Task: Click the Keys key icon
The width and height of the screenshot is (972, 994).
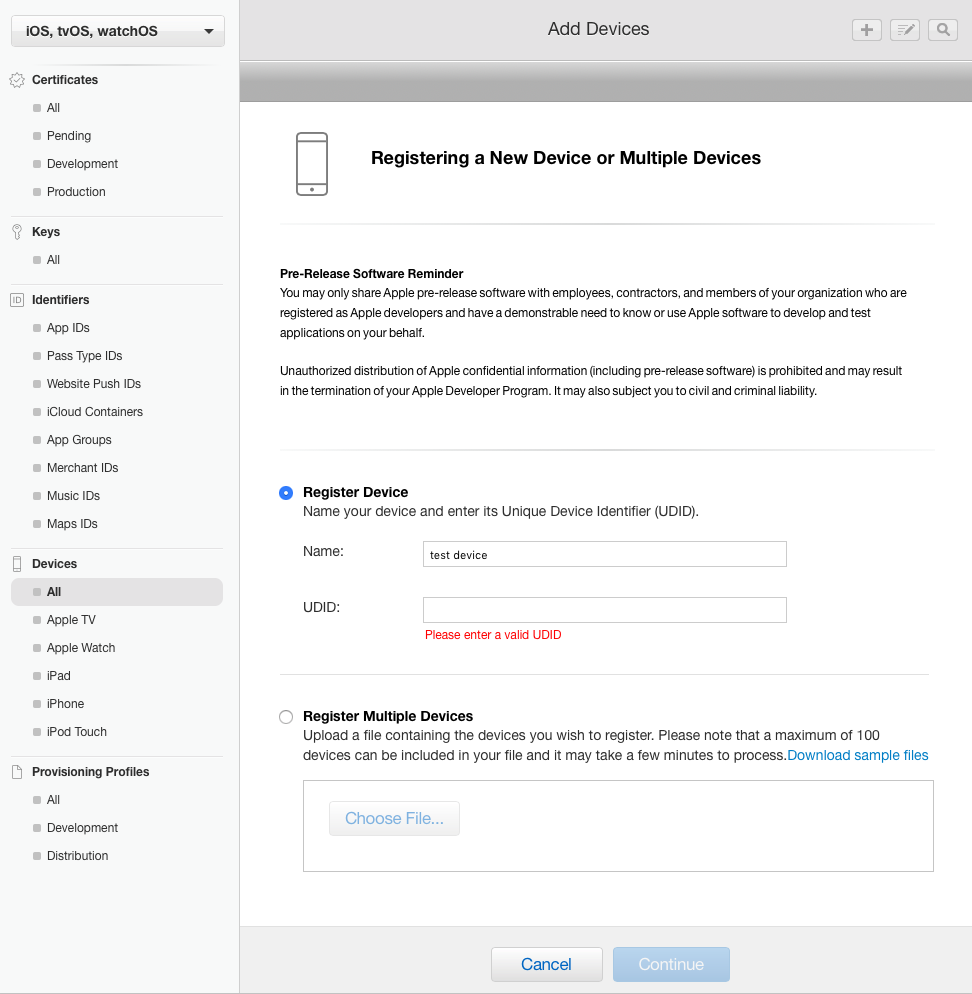Action: pyautogui.click(x=17, y=232)
